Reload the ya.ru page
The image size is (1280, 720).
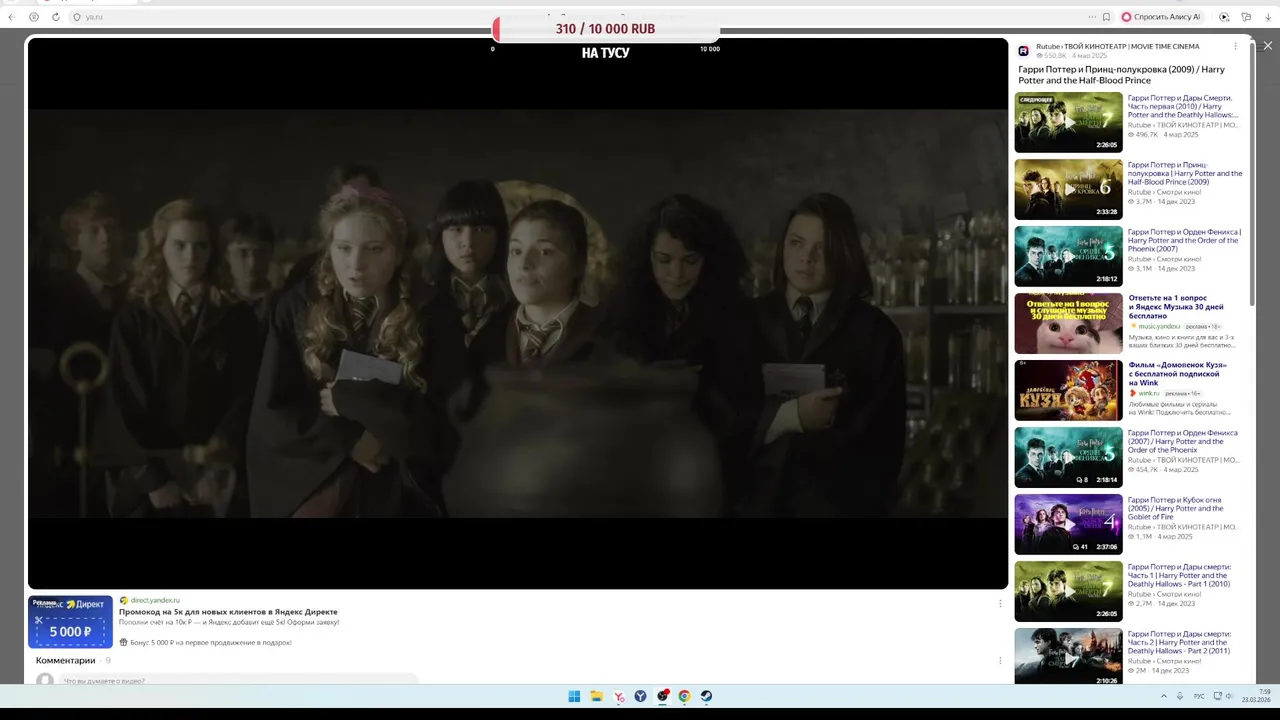pos(55,17)
